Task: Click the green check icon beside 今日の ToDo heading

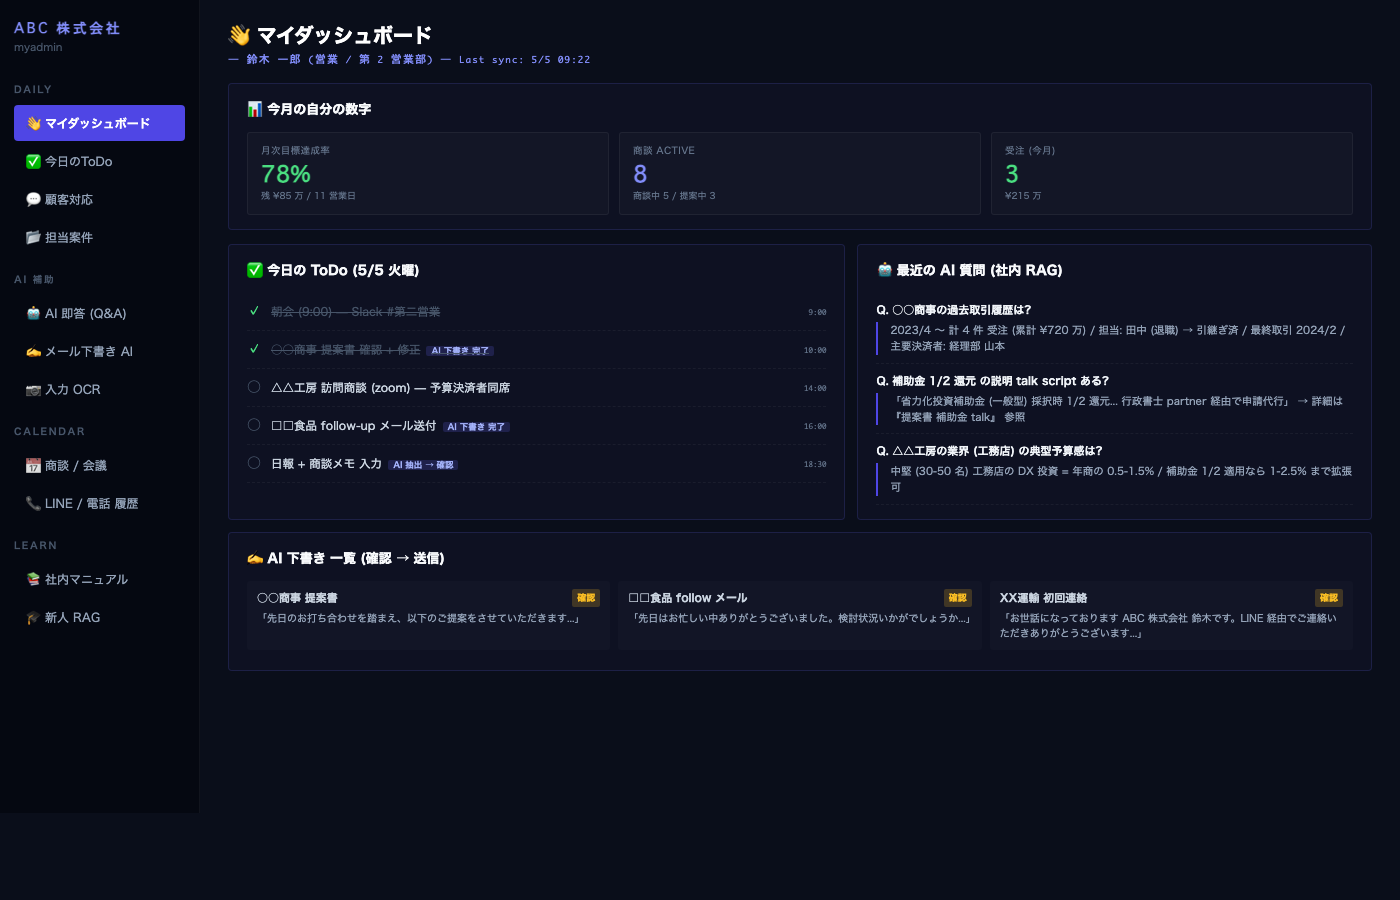Action: coord(255,270)
